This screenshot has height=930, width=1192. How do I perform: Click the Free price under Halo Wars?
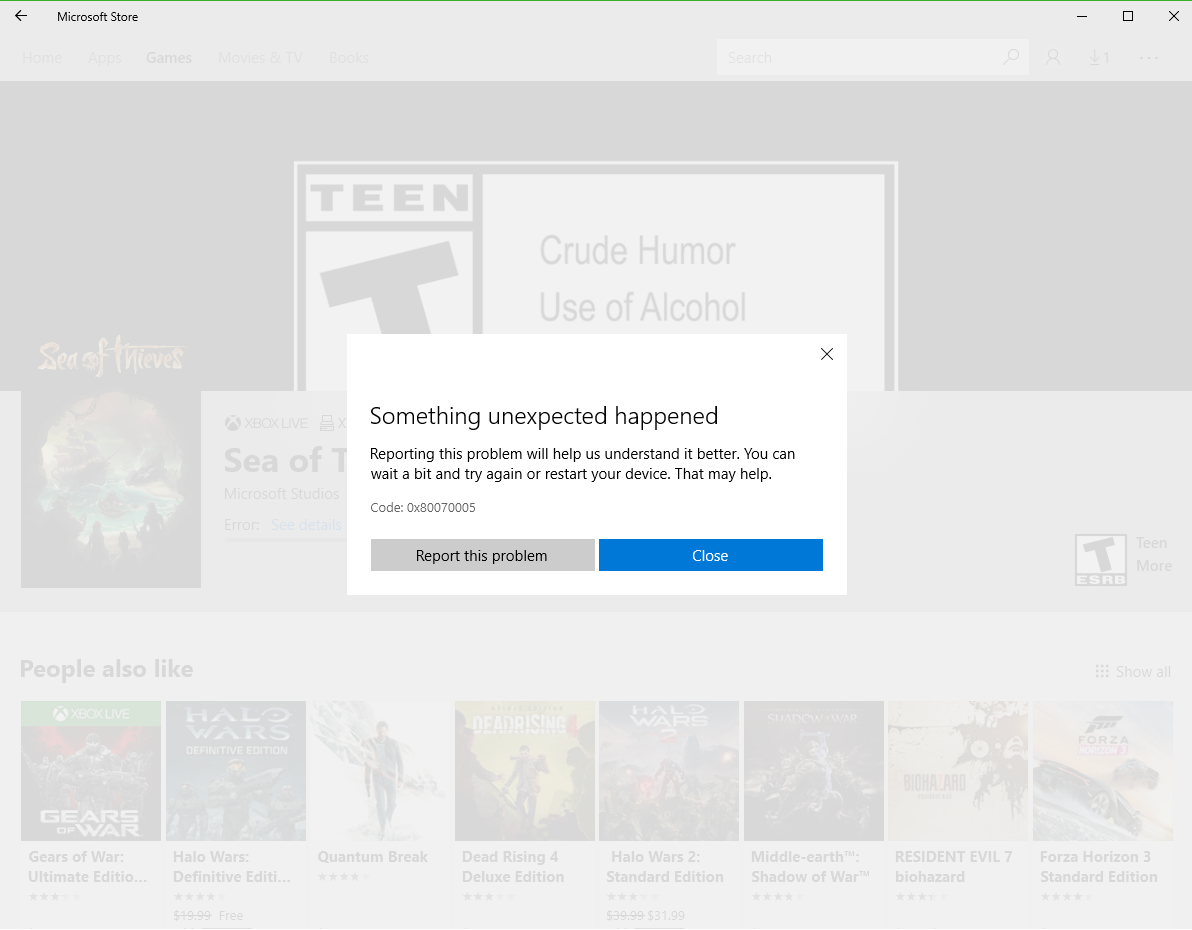231,916
